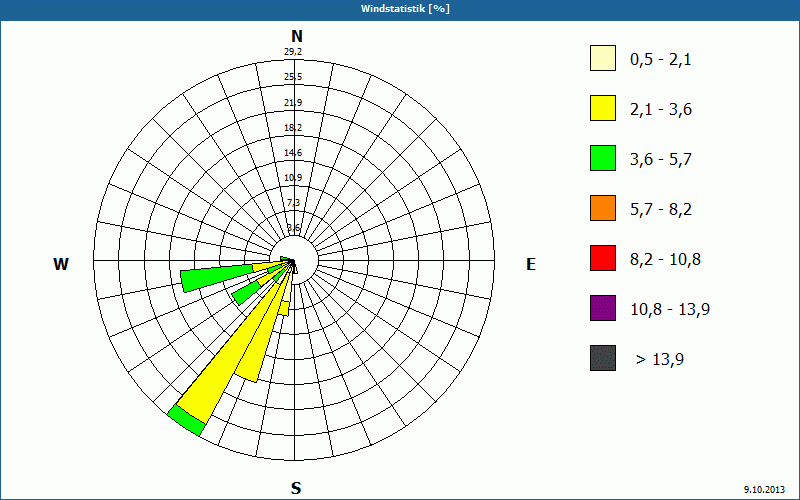This screenshot has width=800, height=500.
Task: Click the orange 5,7 - 8,2 legend swatch
Action: [x=603, y=208]
